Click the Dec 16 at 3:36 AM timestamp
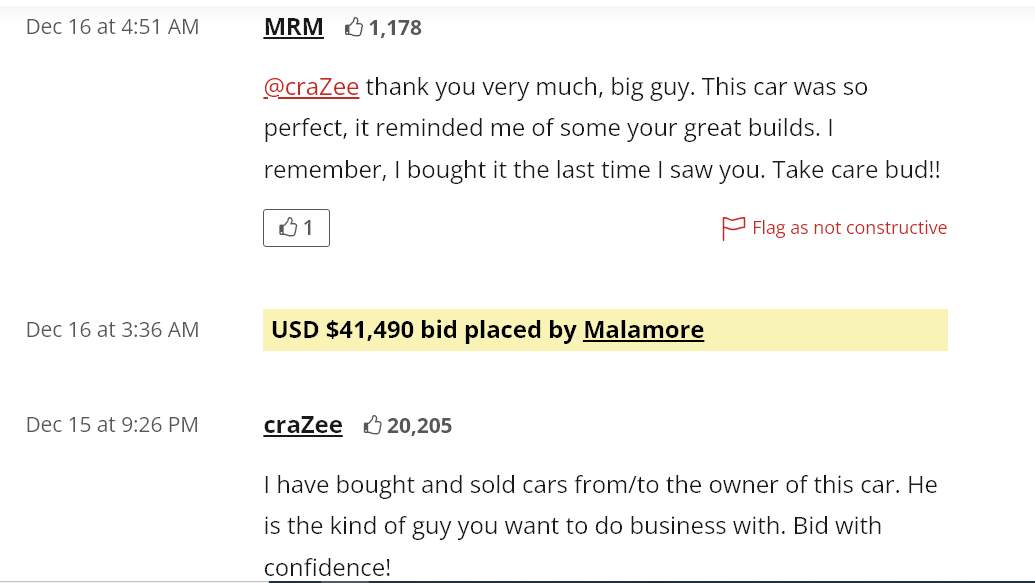Viewport: 1035px width, 583px height. pyautogui.click(x=112, y=330)
